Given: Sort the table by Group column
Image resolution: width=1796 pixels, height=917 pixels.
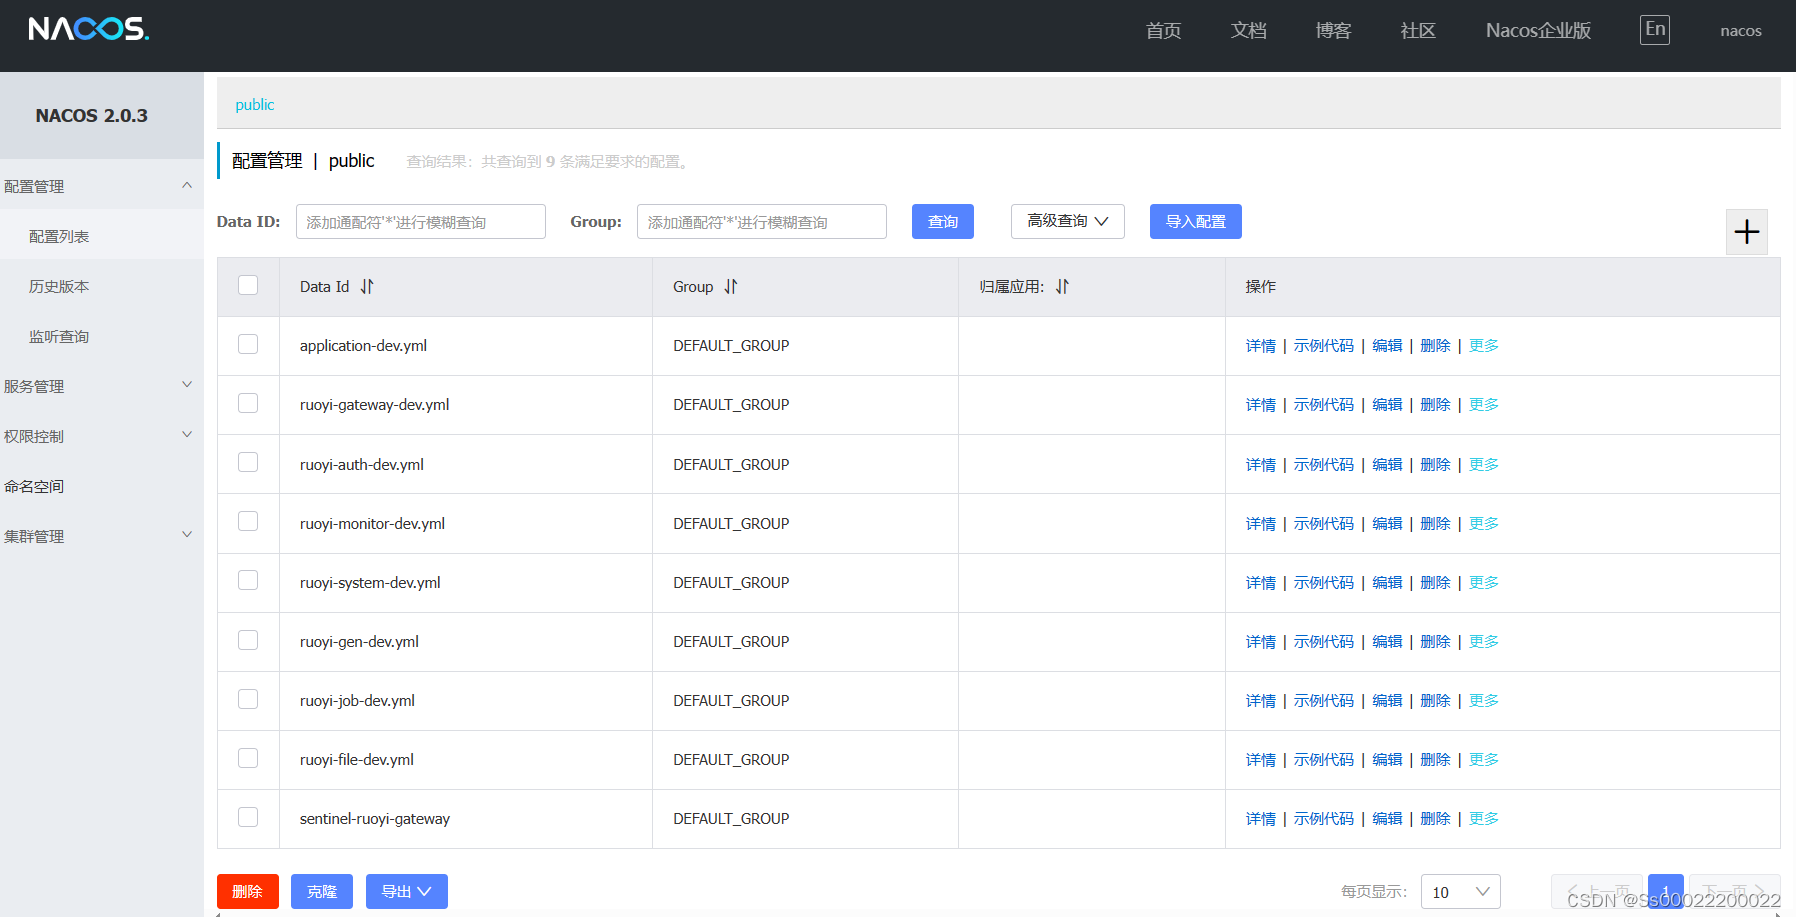Looking at the screenshot, I should (732, 286).
